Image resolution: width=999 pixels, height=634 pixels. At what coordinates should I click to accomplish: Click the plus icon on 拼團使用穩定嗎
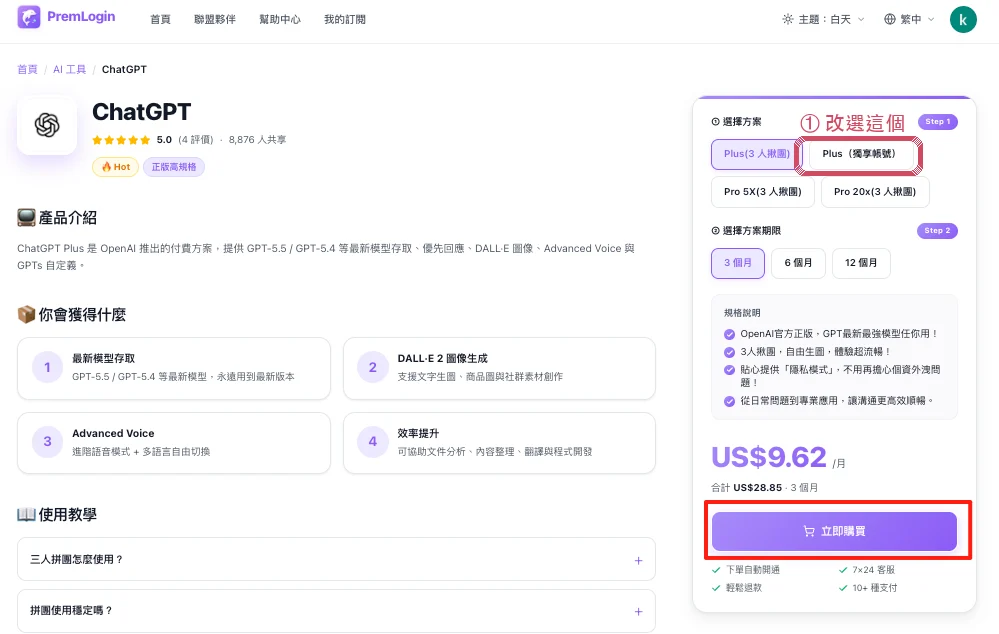click(x=638, y=612)
